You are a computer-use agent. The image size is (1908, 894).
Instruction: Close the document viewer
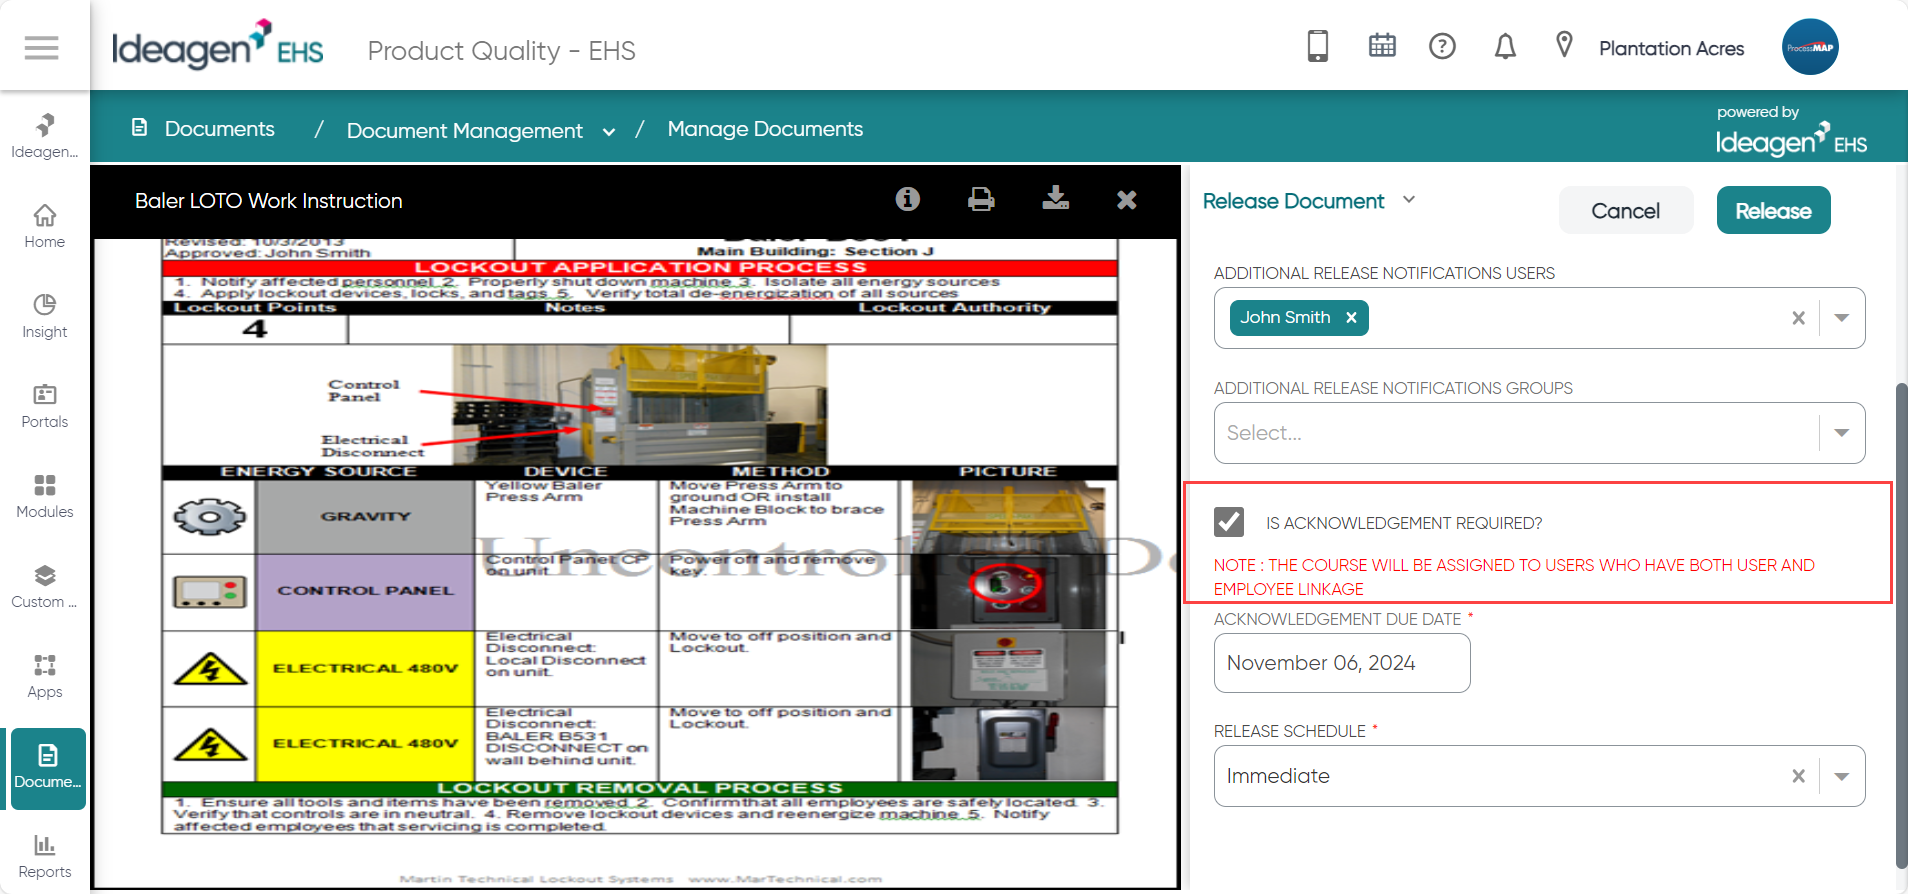point(1127,200)
